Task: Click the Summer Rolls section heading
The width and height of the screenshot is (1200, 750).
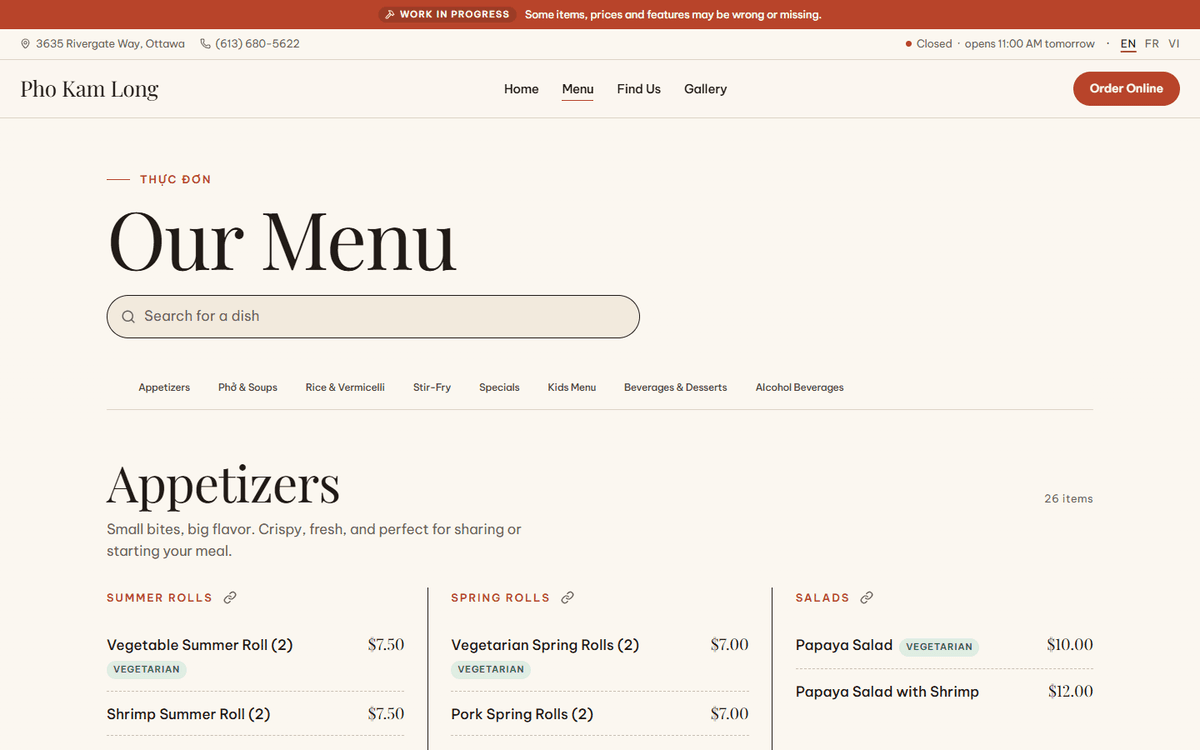Action: point(160,598)
